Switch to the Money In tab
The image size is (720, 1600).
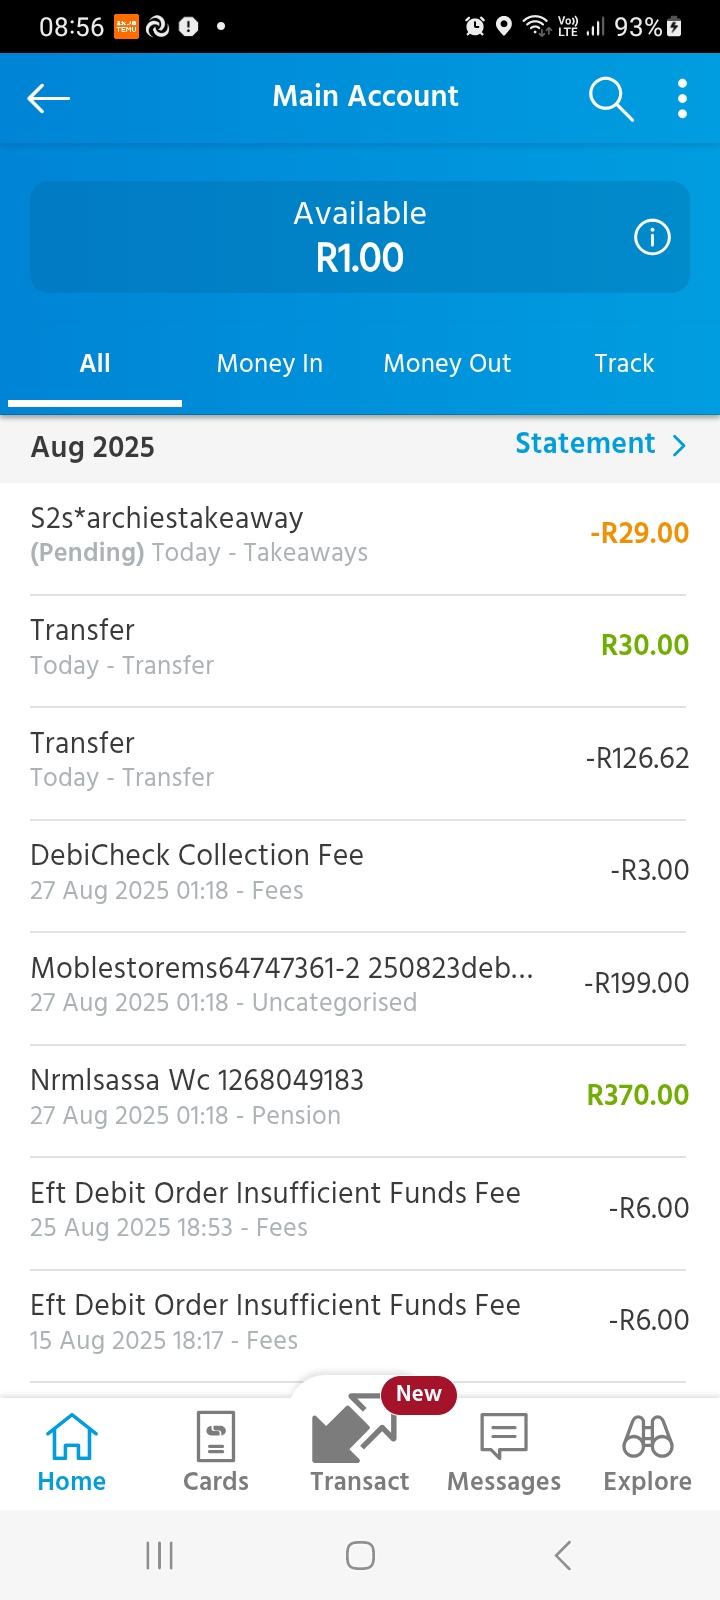(270, 364)
